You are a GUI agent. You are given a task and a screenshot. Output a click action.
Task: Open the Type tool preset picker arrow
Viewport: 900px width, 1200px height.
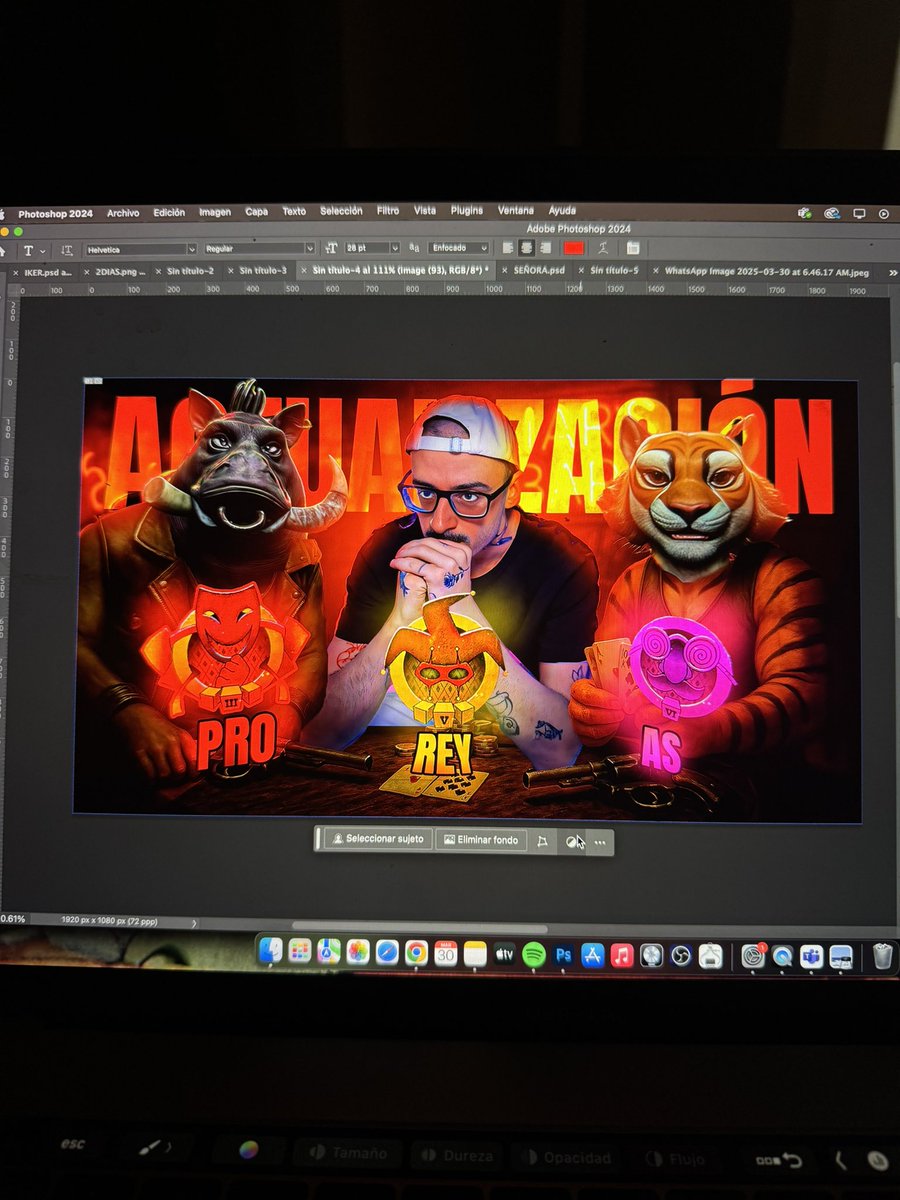42,250
